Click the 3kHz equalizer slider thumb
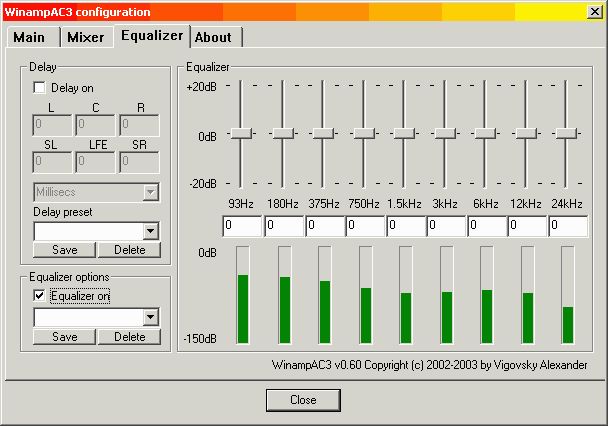The width and height of the screenshot is (608, 426). tap(445, 133)
